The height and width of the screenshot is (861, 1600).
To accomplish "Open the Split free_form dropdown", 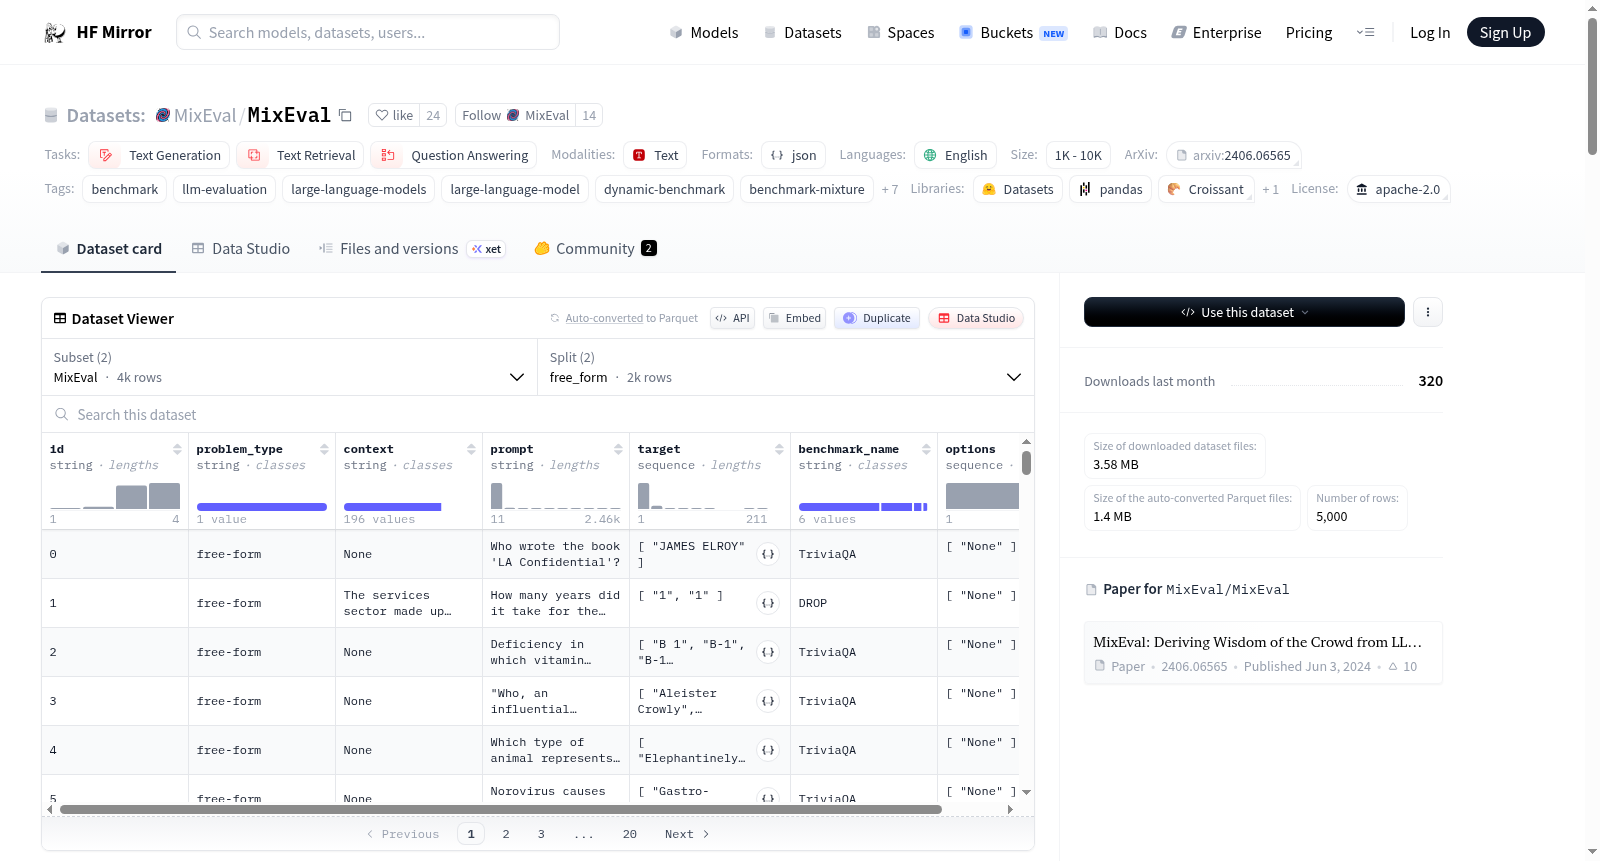I will [786, 367].
